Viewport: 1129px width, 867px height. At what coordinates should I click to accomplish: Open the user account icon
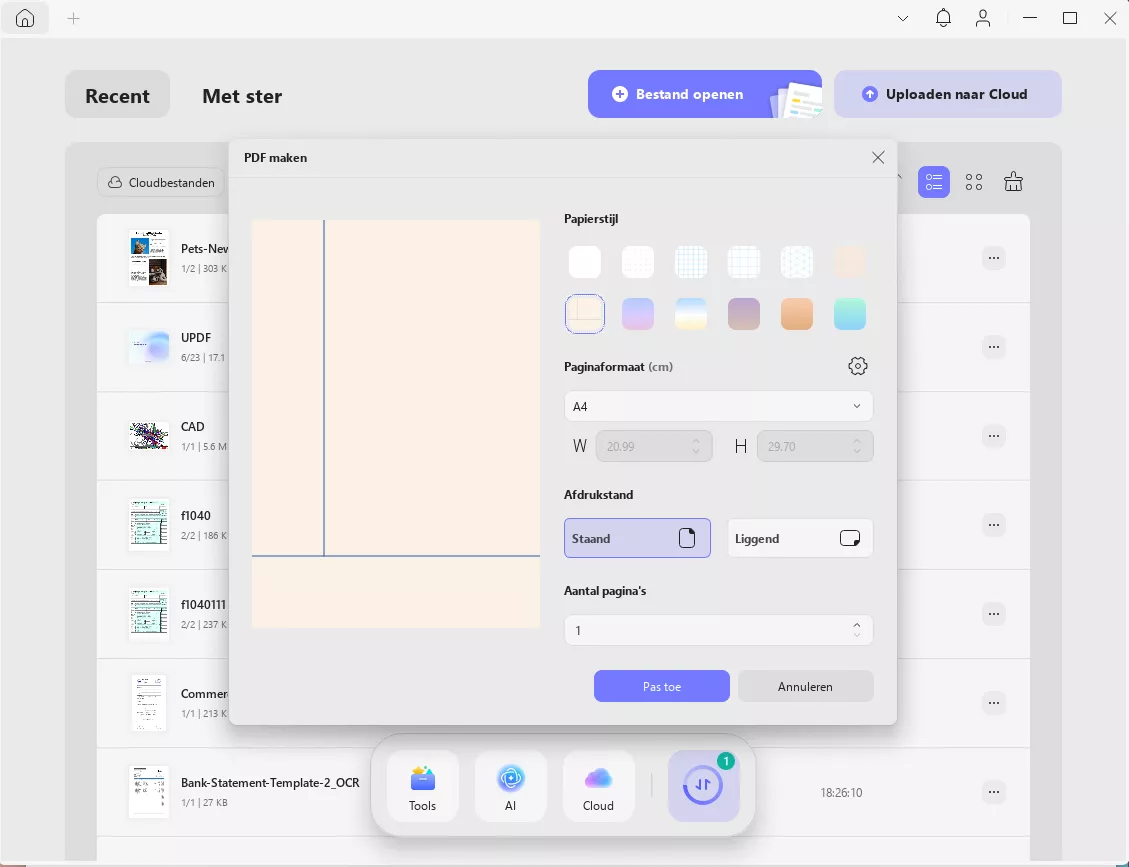pos(983,18)
